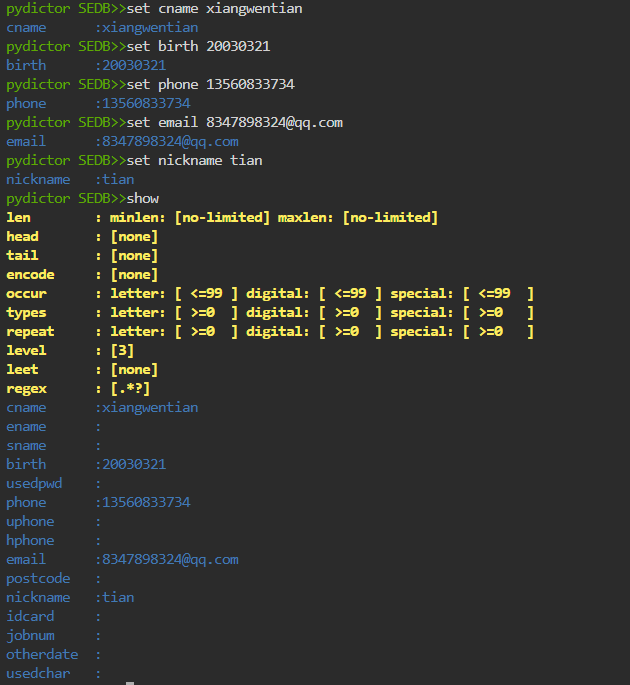Click the 'ename' empty field row
This screenshot has width=630, height=685.
[53, 426]
